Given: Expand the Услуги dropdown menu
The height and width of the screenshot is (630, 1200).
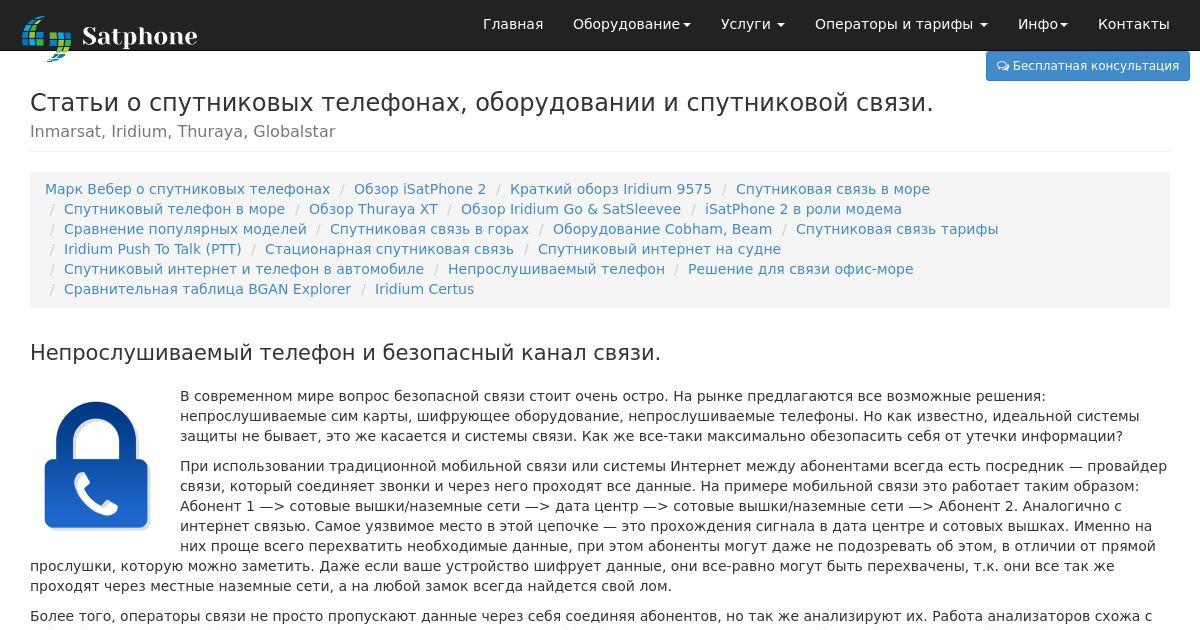Looking at the screenshot, I should coord(753,24).
